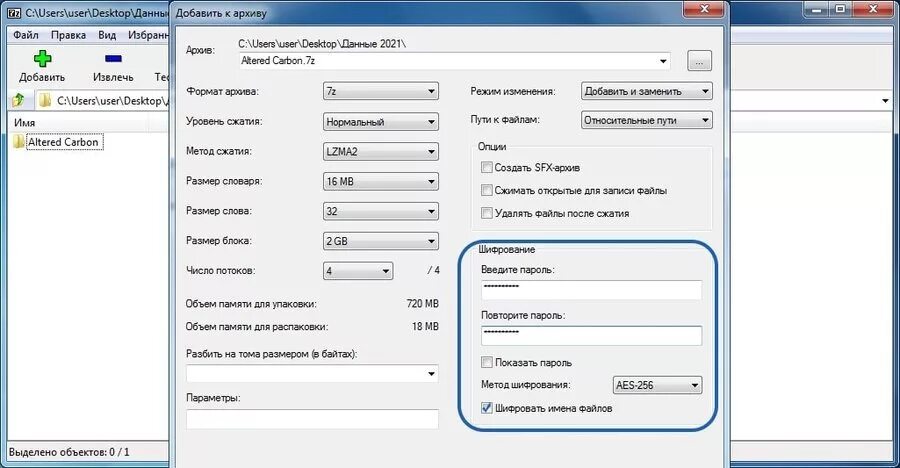This screenshot has width=900, height=468.
Task: Click the Выделено объектов status text
Action: [x=69, y=452]
